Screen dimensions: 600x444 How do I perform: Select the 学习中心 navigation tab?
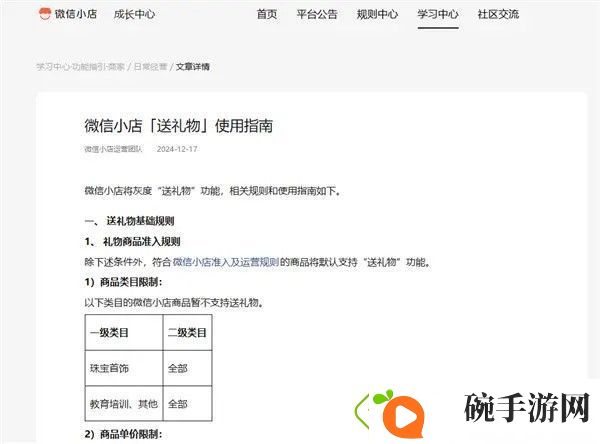pyautogui.click(x=438, y=15)
